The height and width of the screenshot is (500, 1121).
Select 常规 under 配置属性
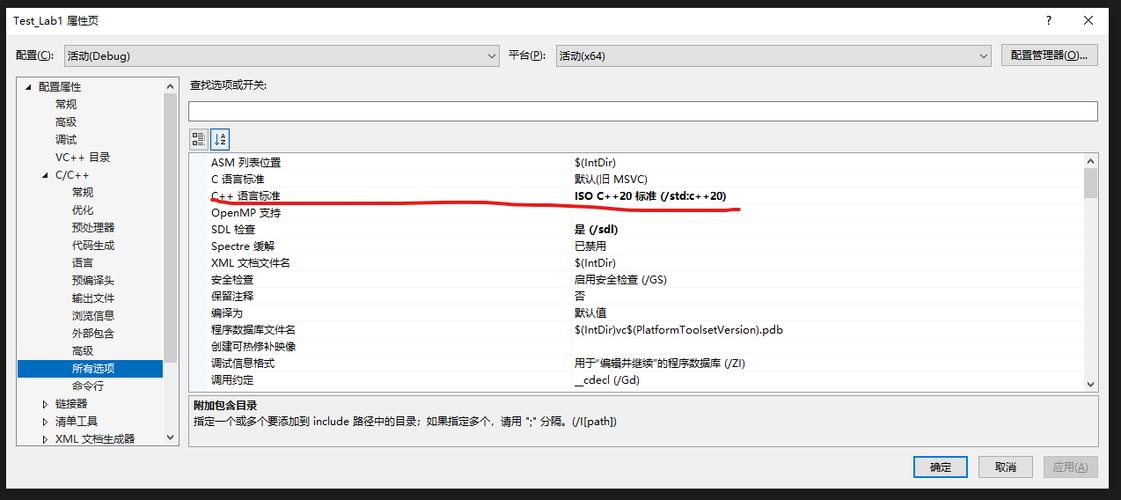point(66,104)
